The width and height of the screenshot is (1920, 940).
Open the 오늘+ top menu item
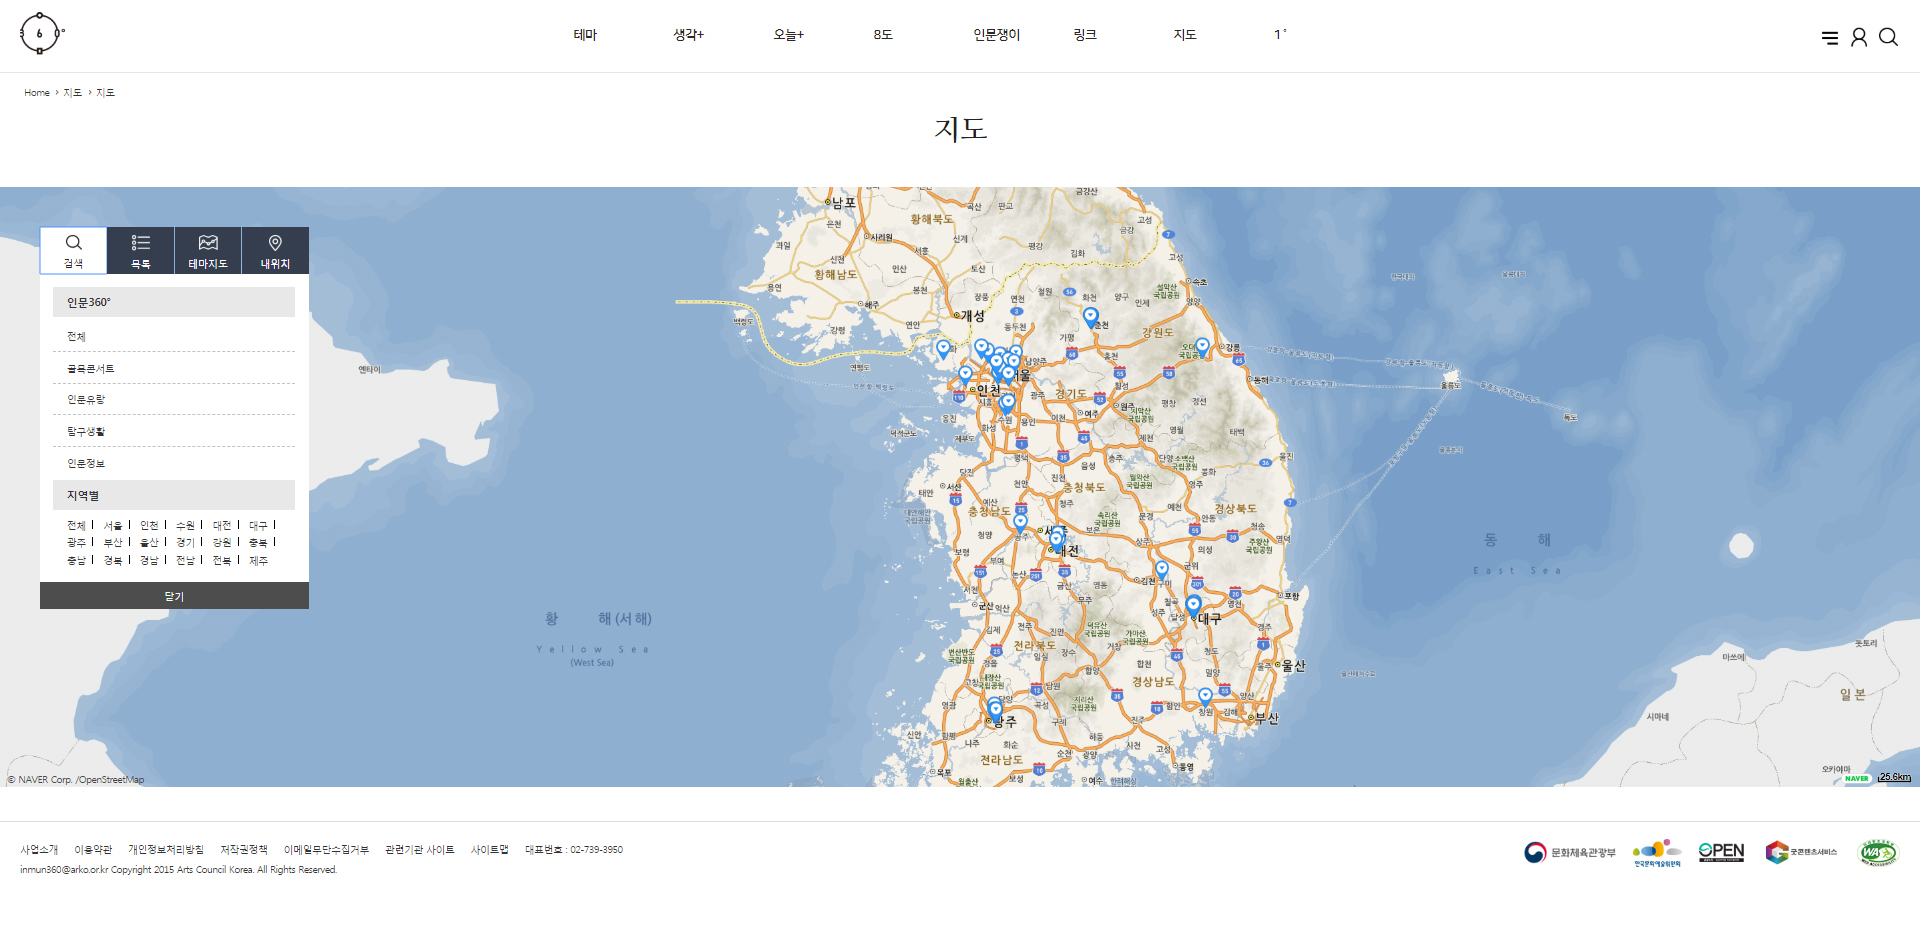788,35
